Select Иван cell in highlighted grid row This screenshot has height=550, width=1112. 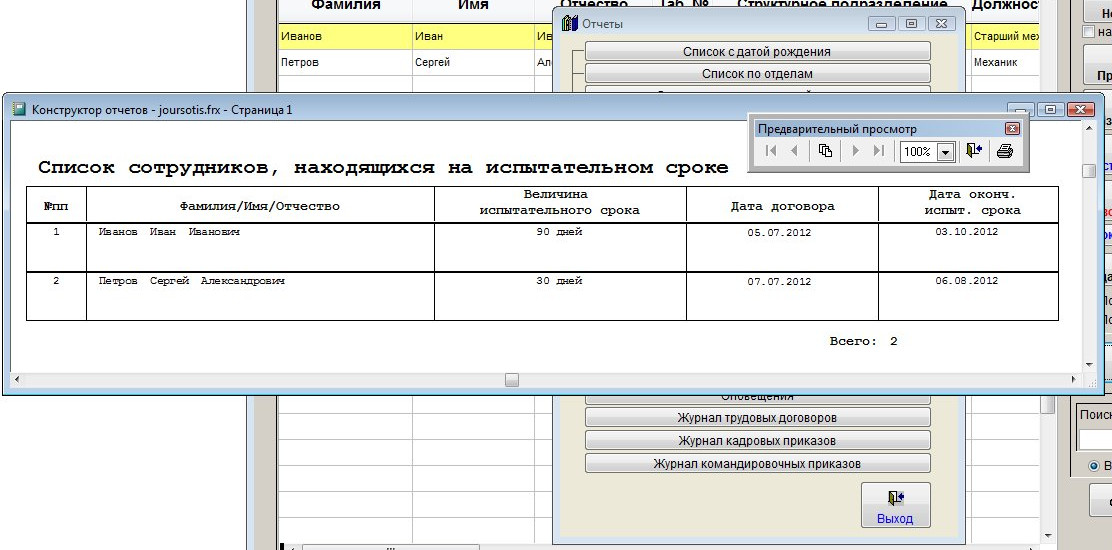tap(474, 36)
